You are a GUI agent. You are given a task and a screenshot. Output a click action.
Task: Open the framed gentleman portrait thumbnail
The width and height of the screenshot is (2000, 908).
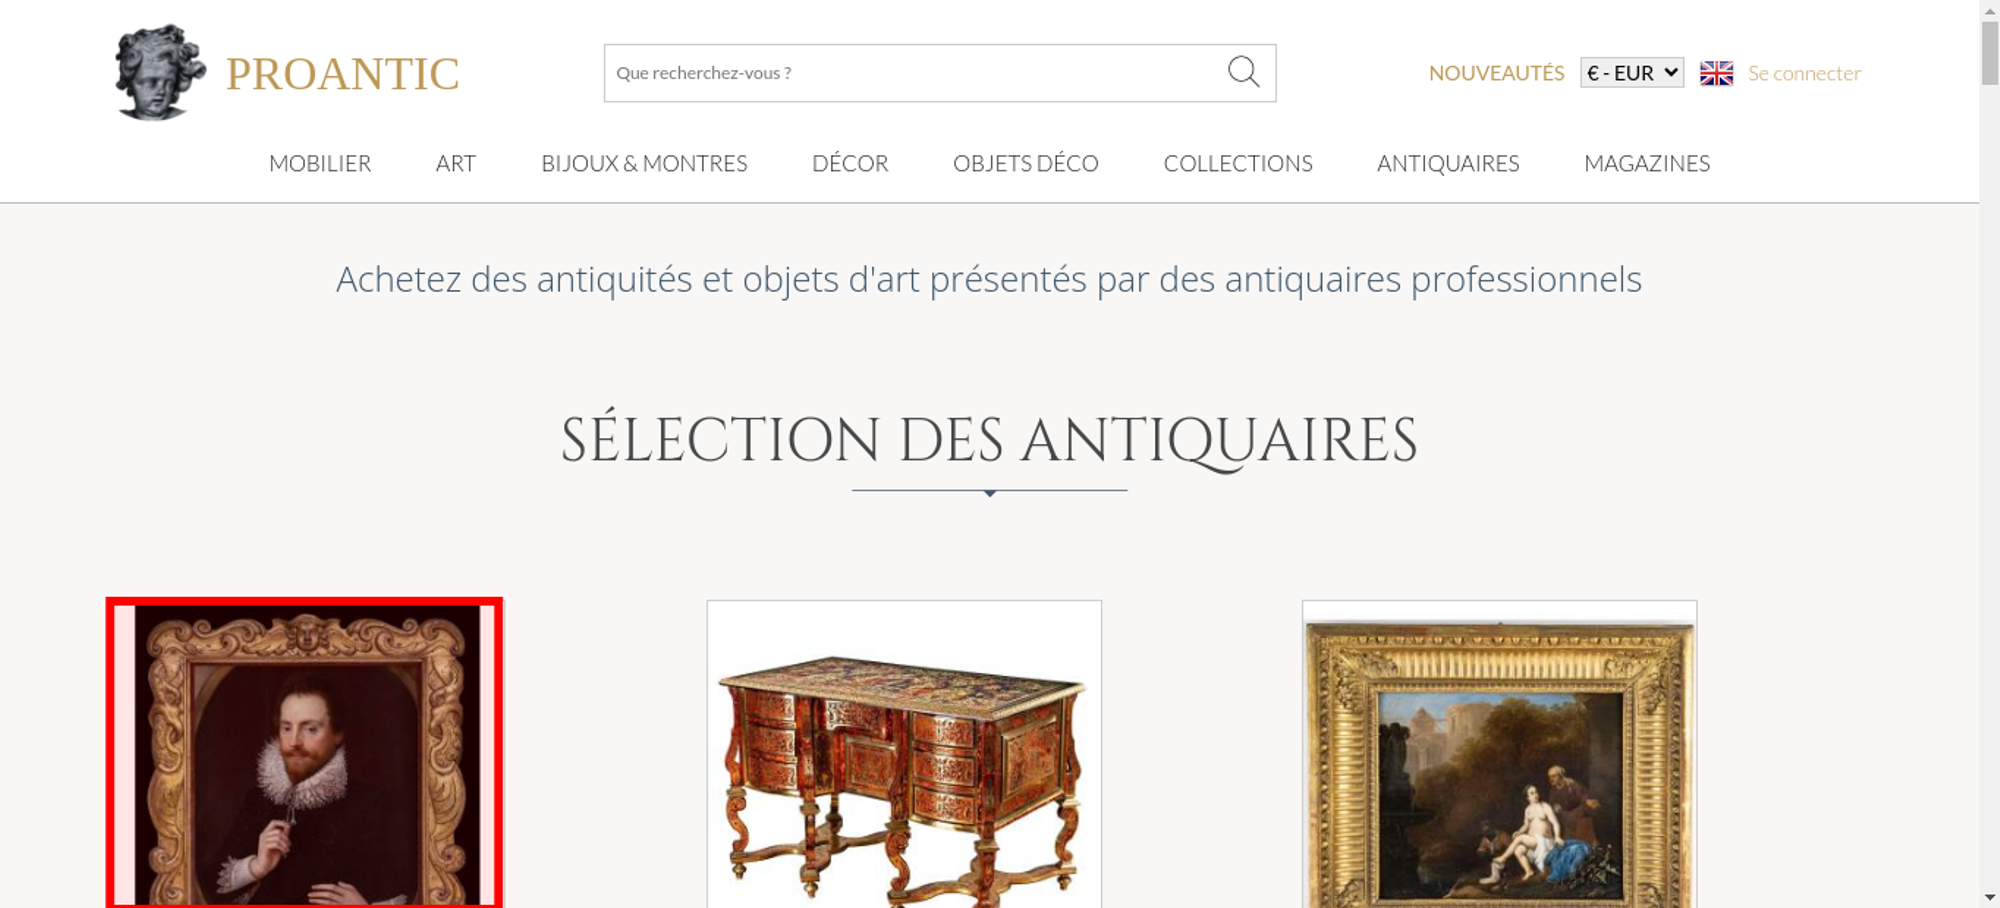304,754
